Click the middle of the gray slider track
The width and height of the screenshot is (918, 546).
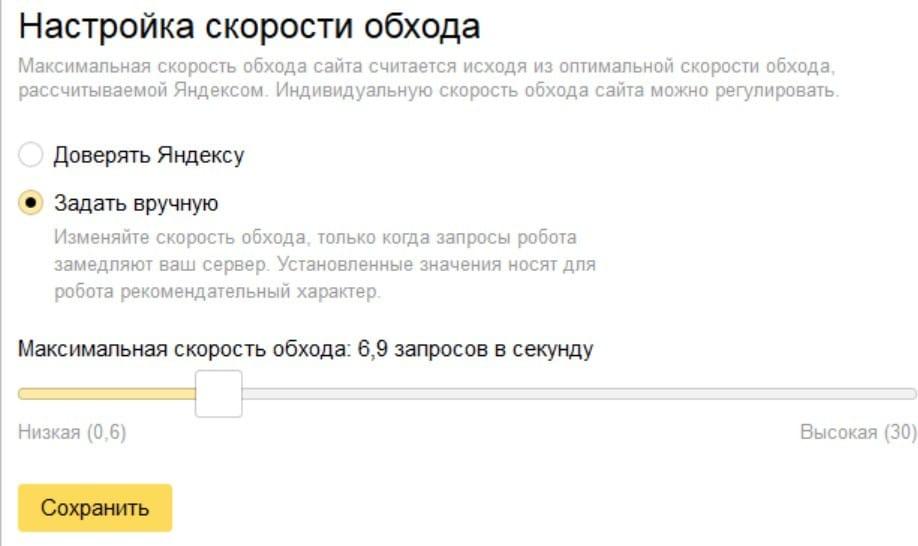tap(578, 393)
